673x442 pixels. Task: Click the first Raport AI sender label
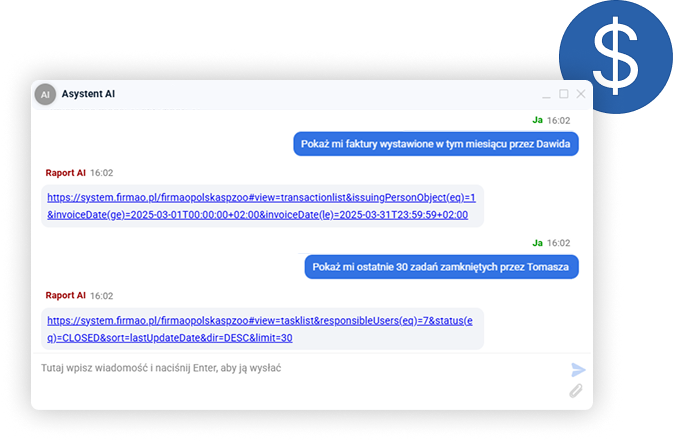click(66, 173)
